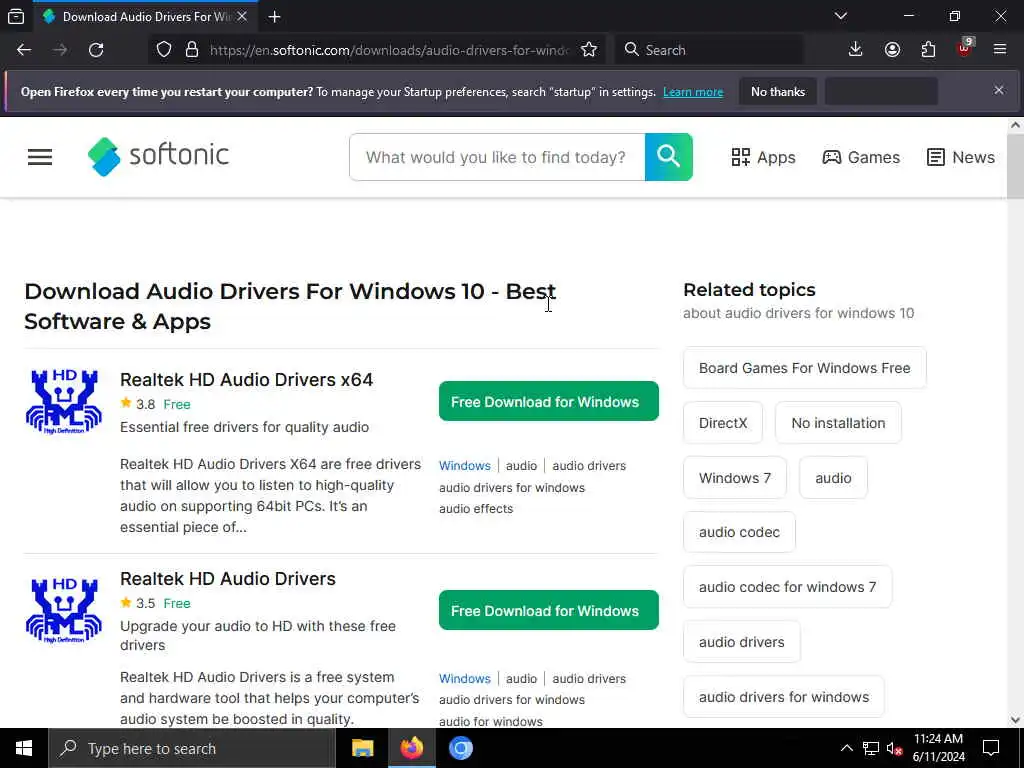The height and width of the screenshot is (768, 1024).
Task: Click the page vertical scrollbar thumb
Action: coord(1015,165)
